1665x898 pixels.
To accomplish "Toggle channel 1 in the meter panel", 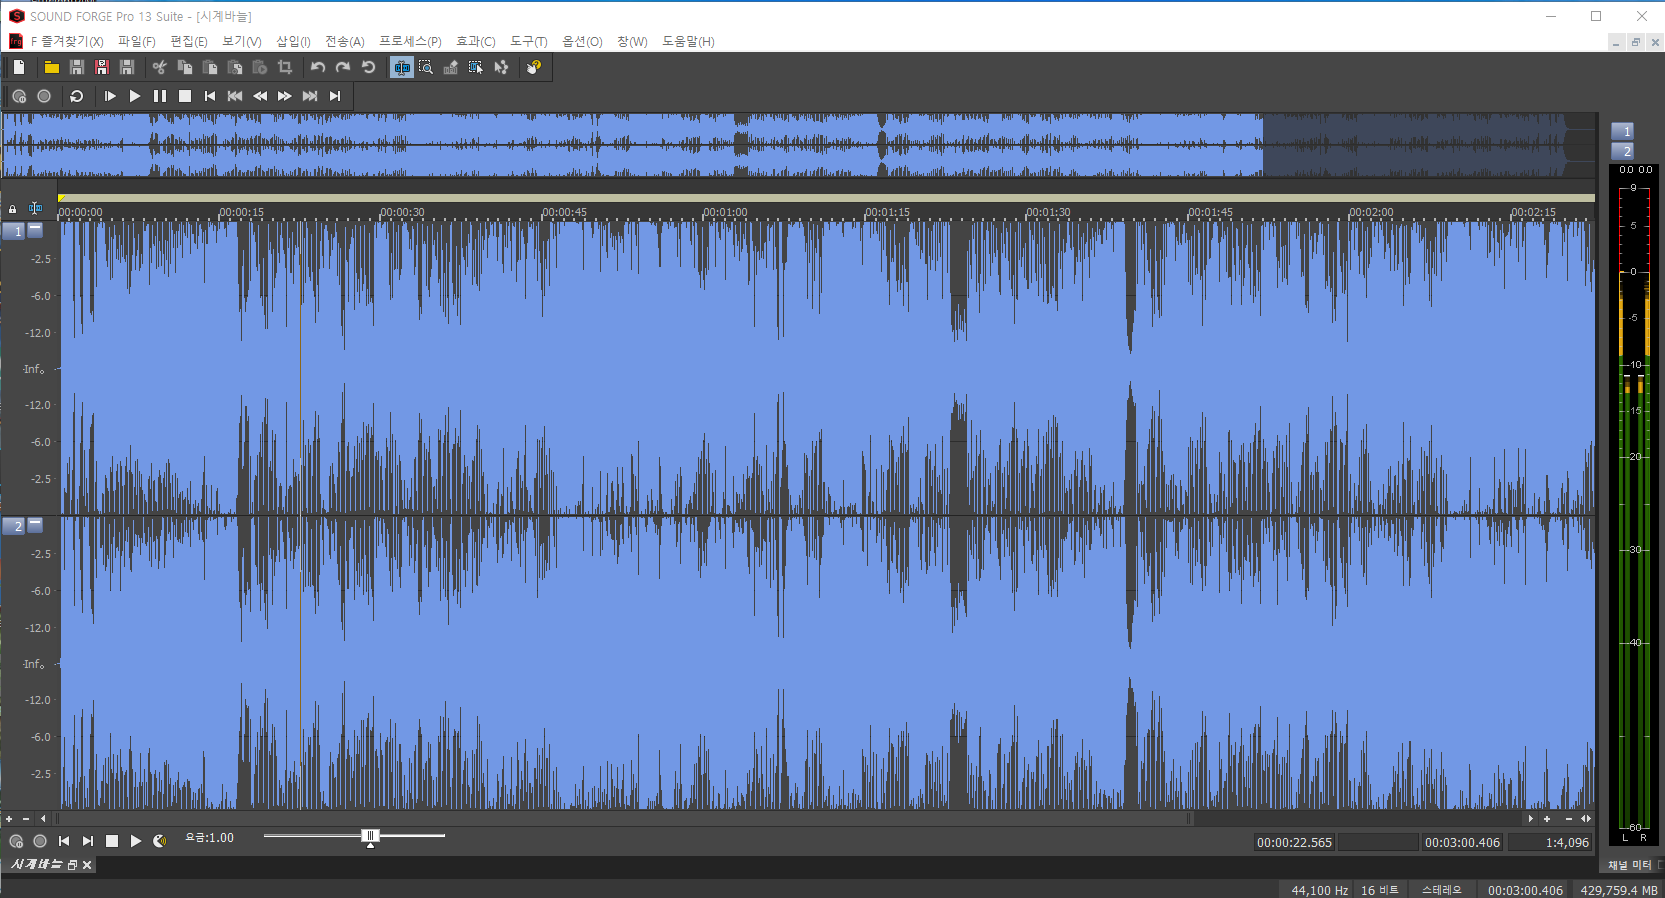I will (x=1622, y=131).
